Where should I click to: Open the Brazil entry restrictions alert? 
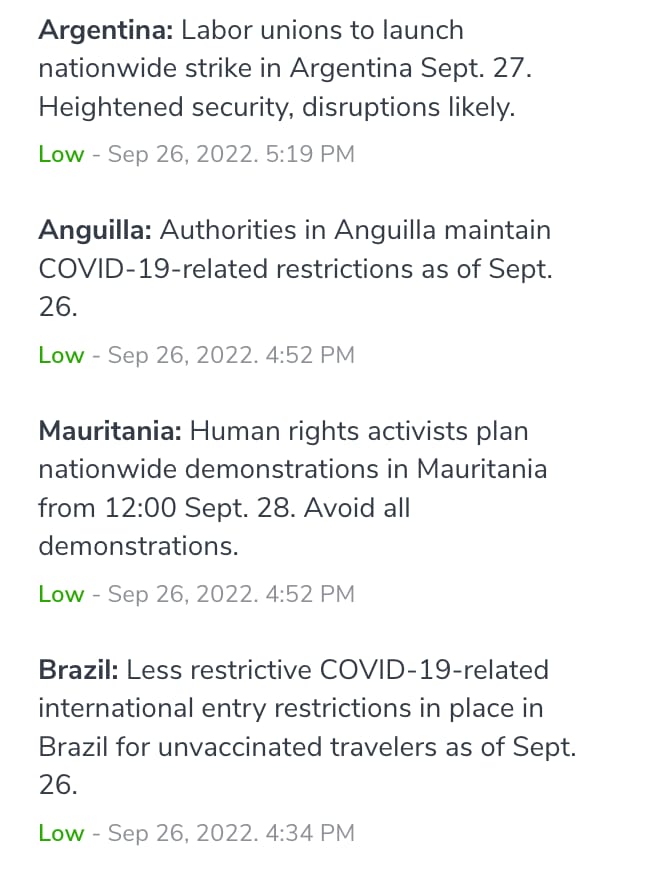(x=307, y=727)
